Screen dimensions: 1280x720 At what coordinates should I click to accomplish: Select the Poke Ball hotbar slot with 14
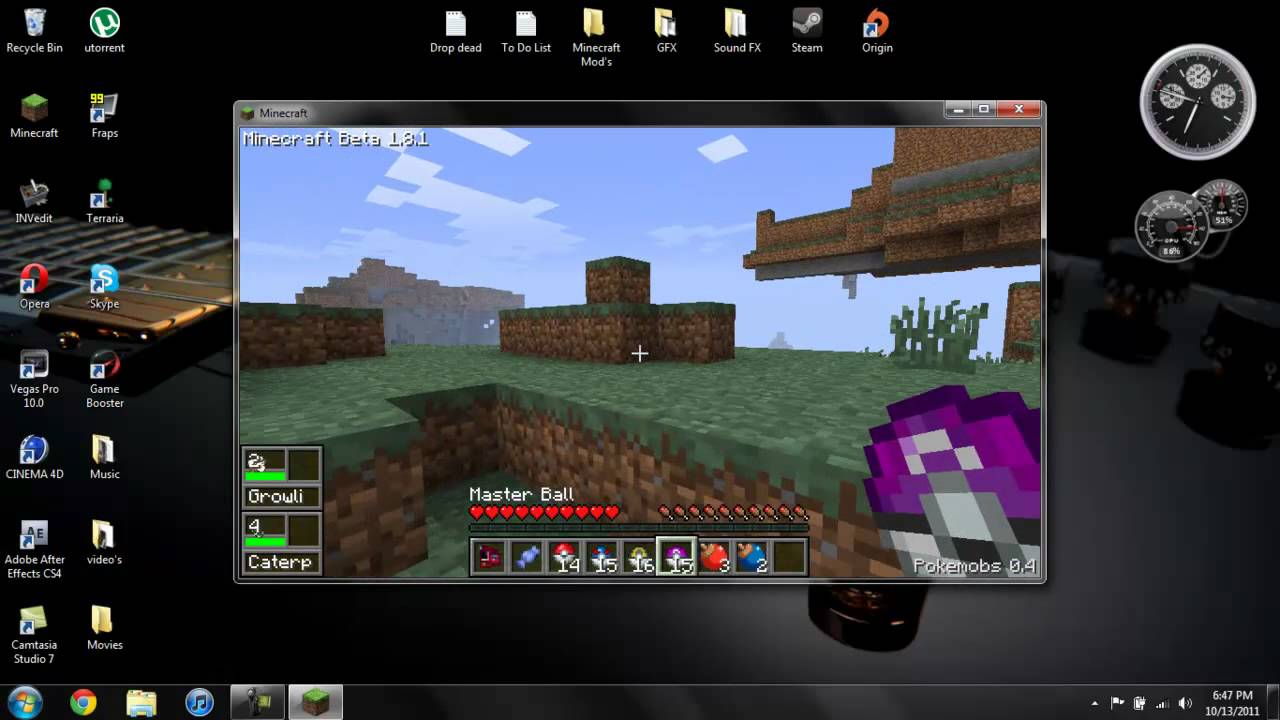click(565, 556)
